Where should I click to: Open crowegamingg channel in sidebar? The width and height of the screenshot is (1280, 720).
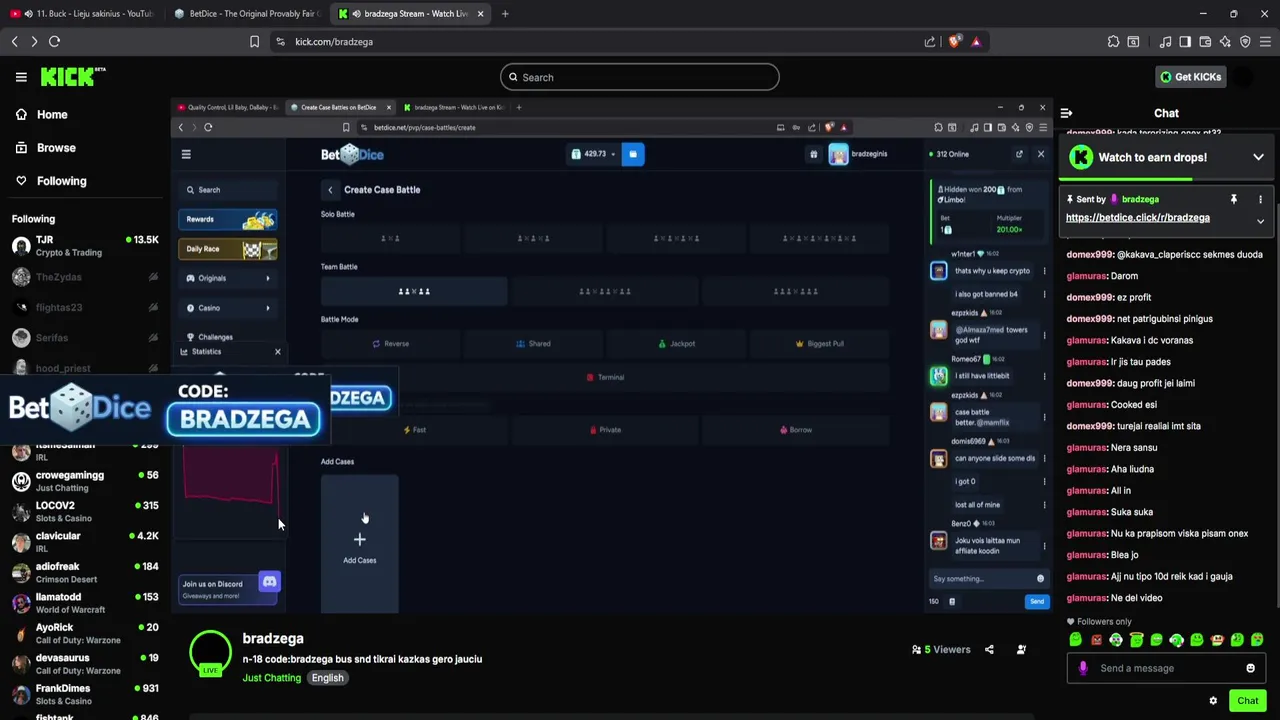click(x=84, y=481)
